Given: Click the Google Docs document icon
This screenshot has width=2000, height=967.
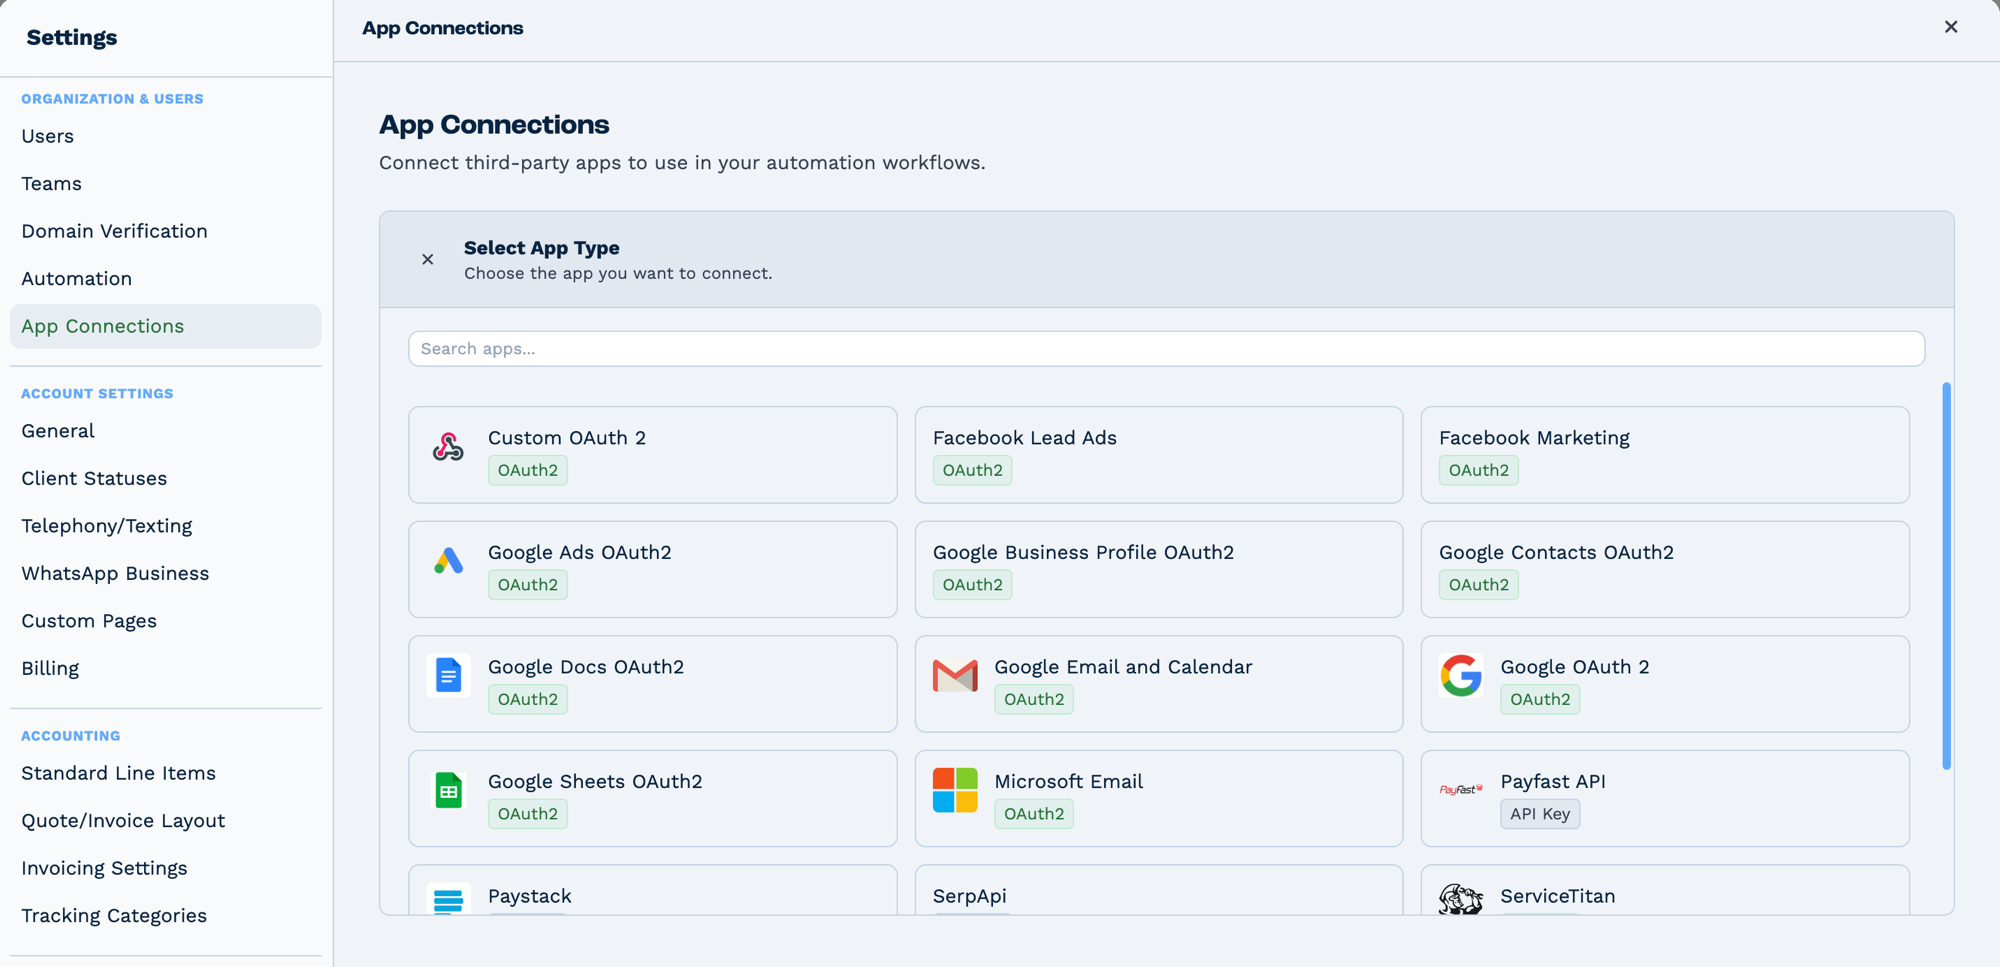Looking at the screenshot, I should (x=448, y=676).
